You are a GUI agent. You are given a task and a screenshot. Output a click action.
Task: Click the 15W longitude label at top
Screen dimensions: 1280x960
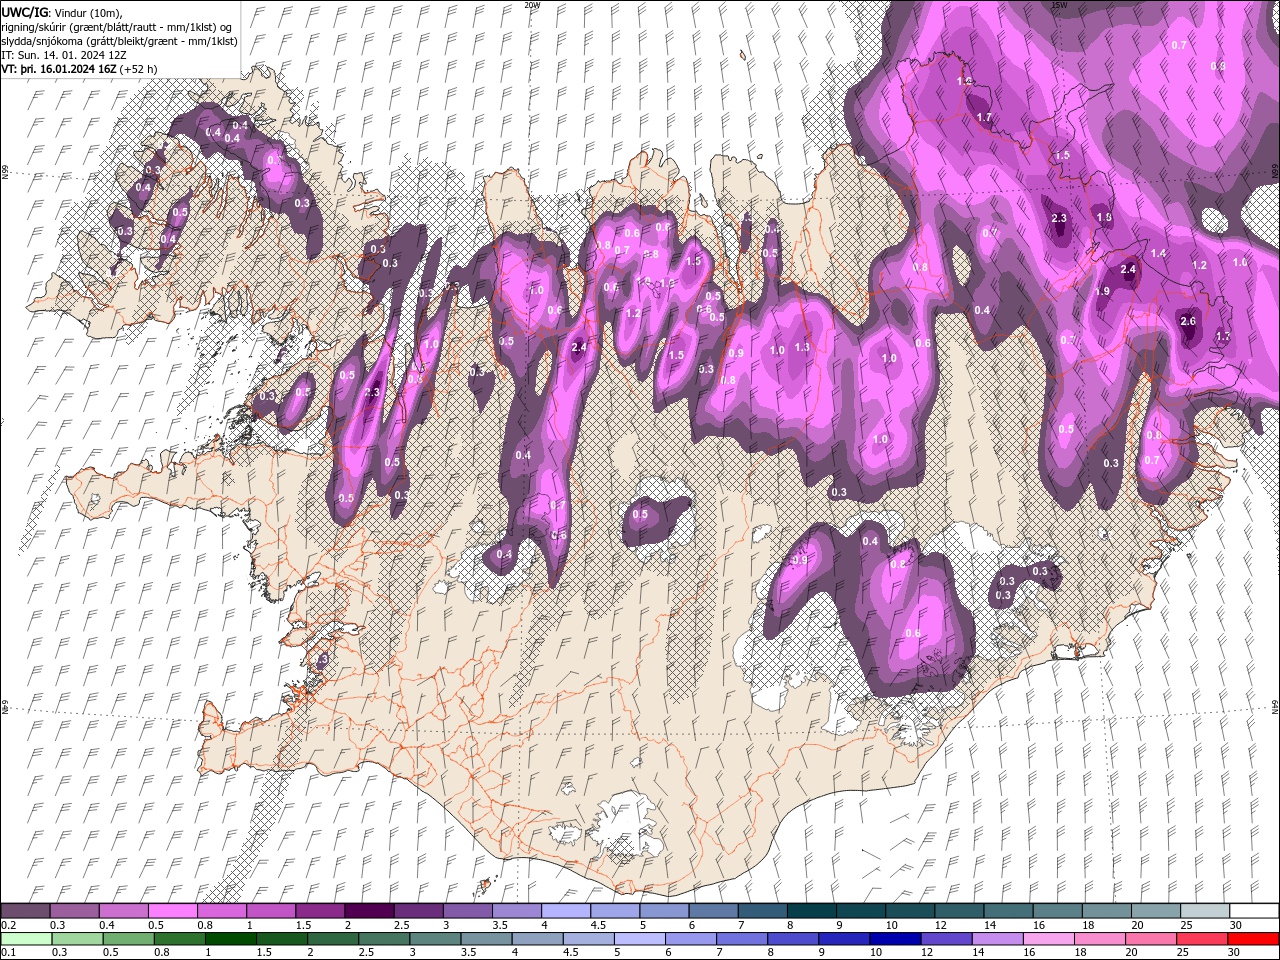click(x=1060, y=4)
